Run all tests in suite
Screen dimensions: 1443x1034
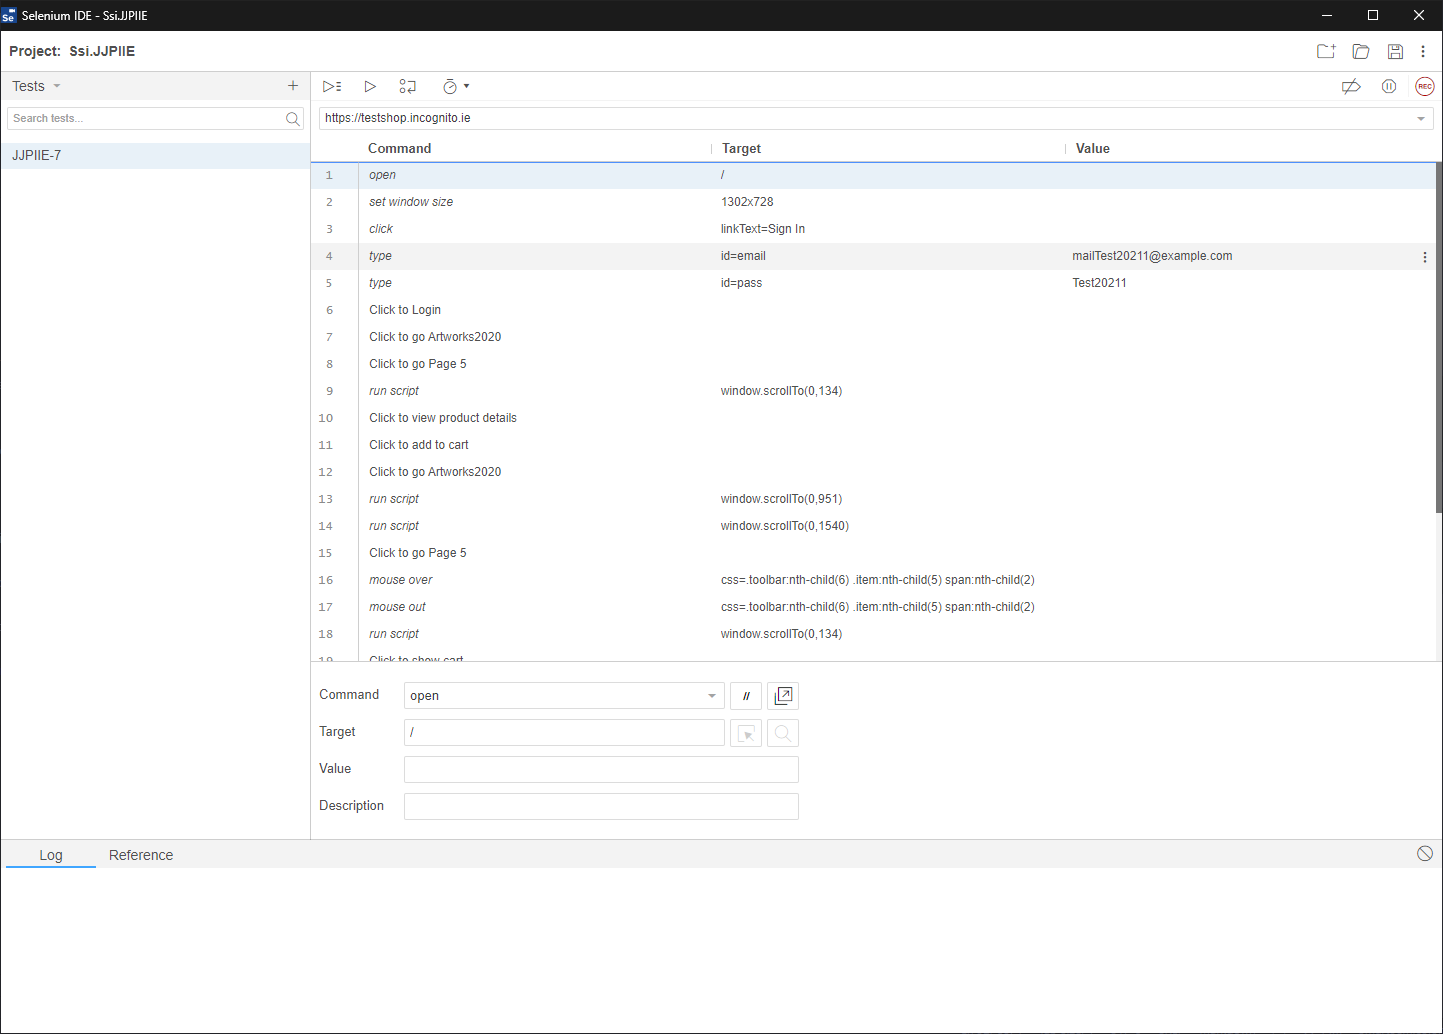(x=332, y=87)
